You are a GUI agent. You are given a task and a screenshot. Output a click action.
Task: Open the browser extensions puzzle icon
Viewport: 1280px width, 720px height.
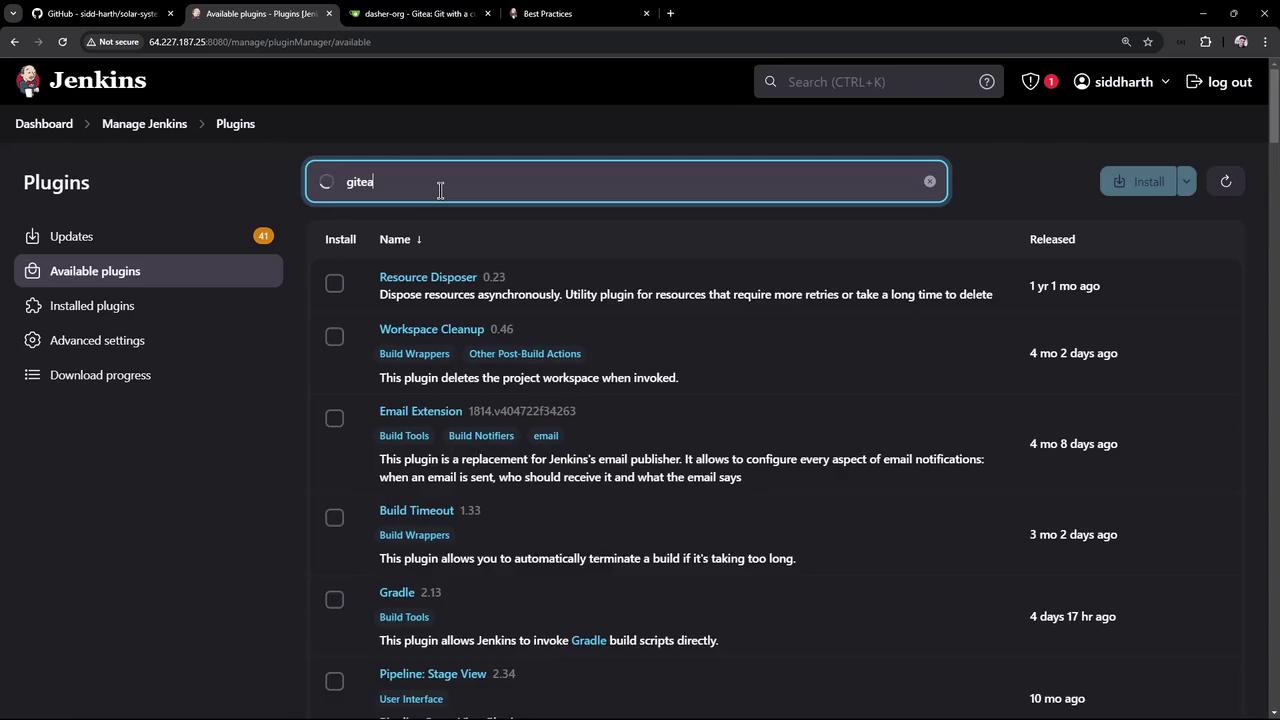coord(1205,42)
